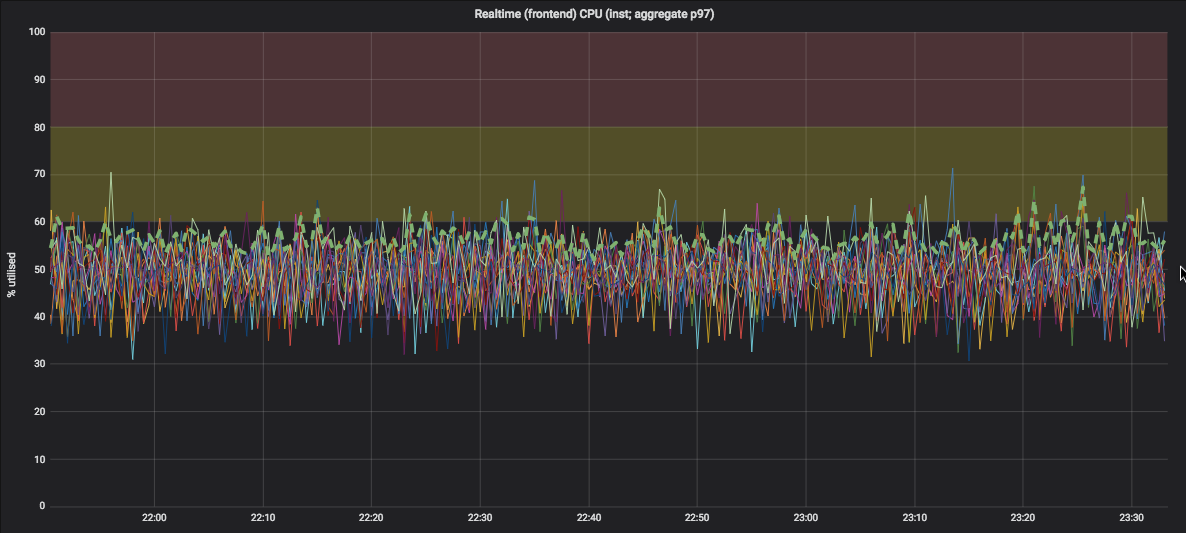Click the 22:30 time axis label
Screen dimensions: 1186x533
pyautogui.click(x=480, y=518)
